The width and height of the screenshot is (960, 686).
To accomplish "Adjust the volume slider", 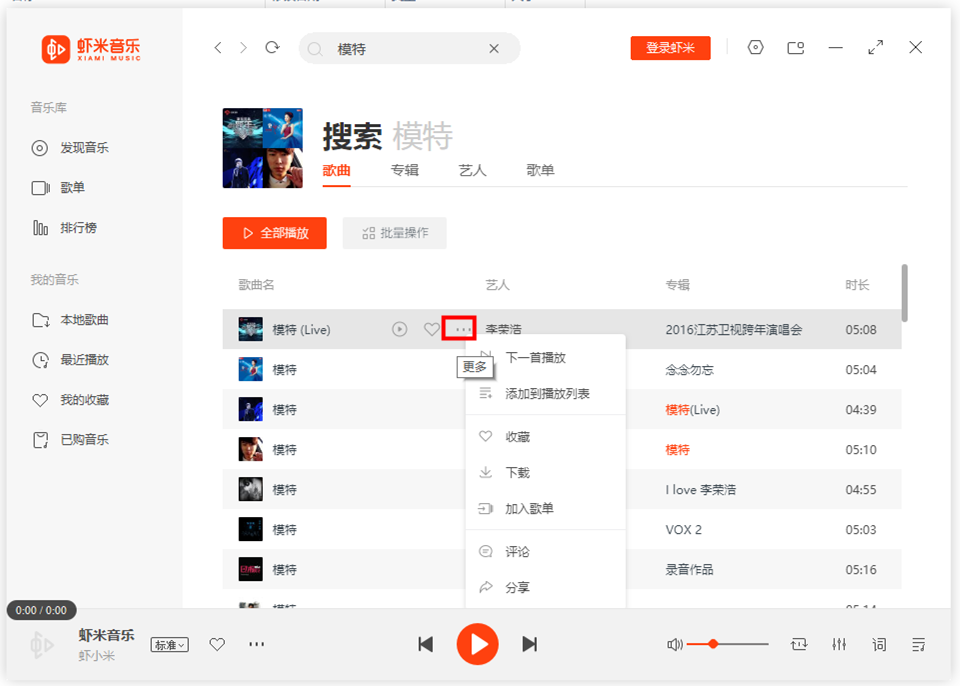I will [713, 644].
